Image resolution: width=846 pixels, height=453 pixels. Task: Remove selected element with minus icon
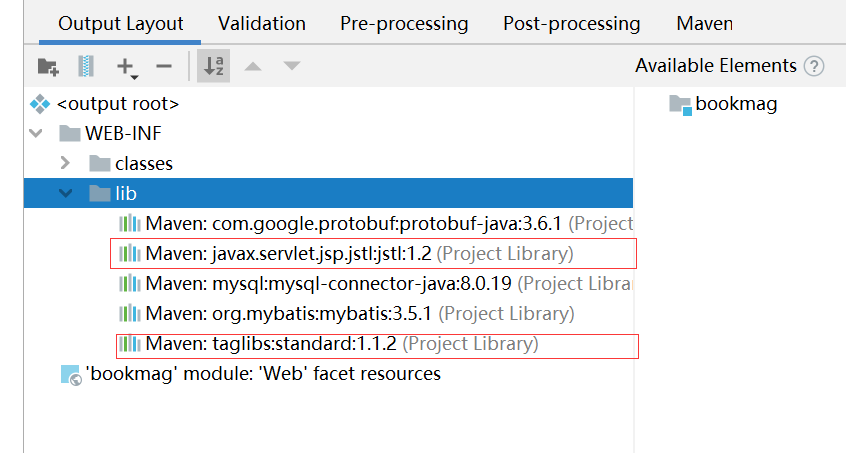[165, 67]
